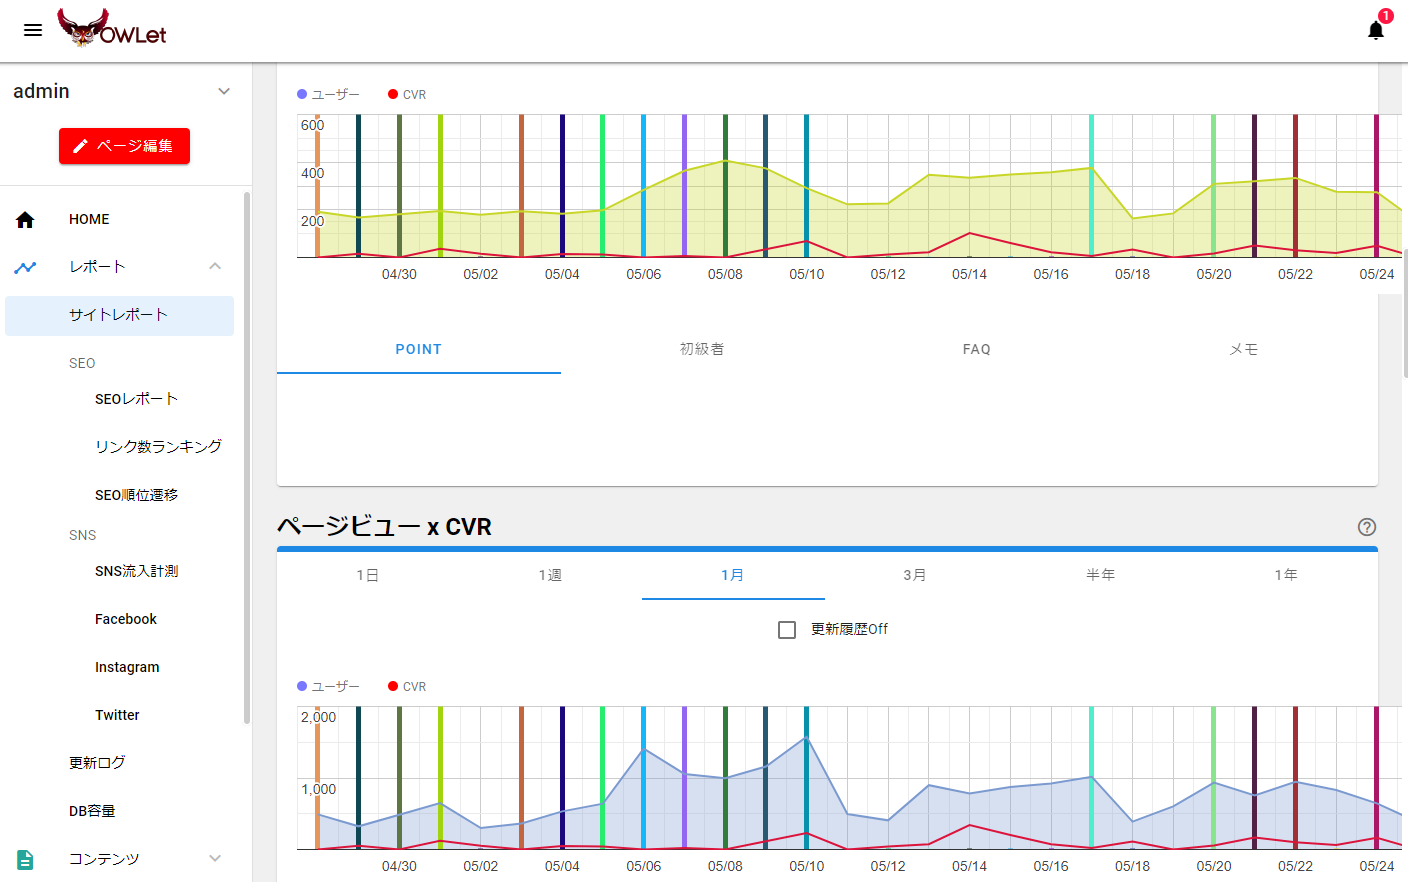Click the HOME house icon
The width and height of the screenshot is (1408, 882).
click(25, 220)
